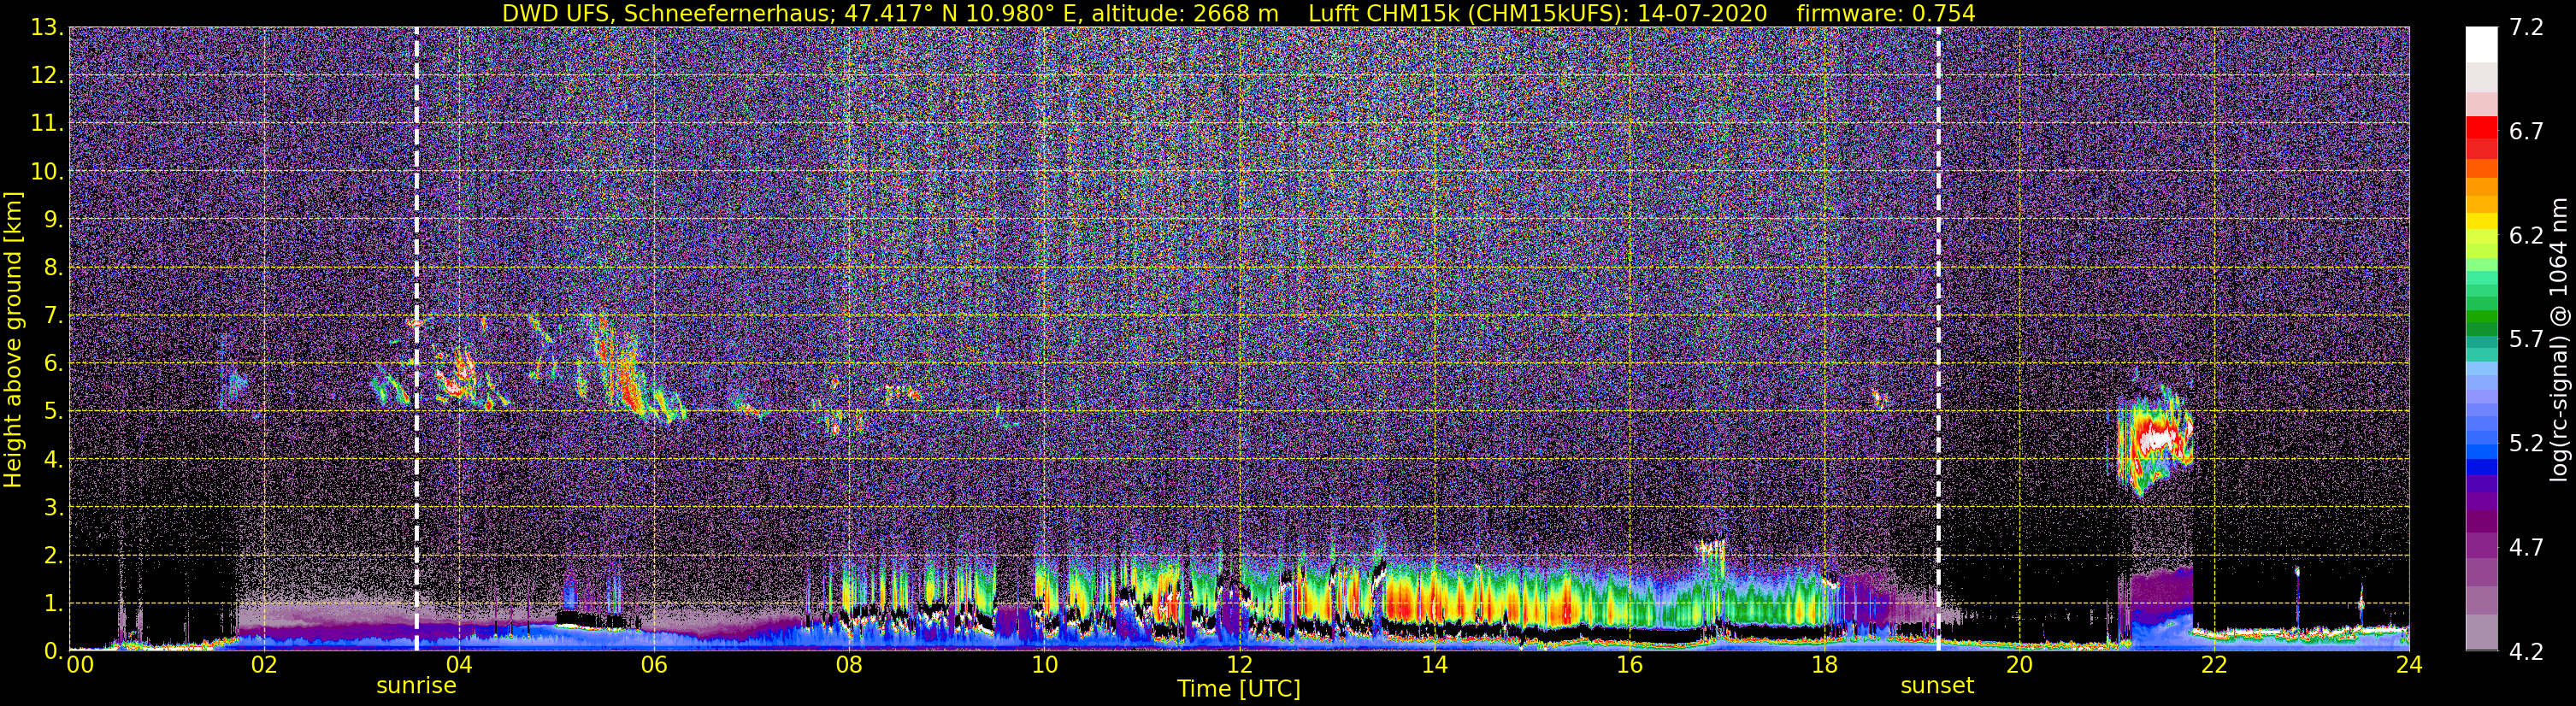2576x706 pixels.
Task: Click height axis tick label 5
Action: coord(52,411)
